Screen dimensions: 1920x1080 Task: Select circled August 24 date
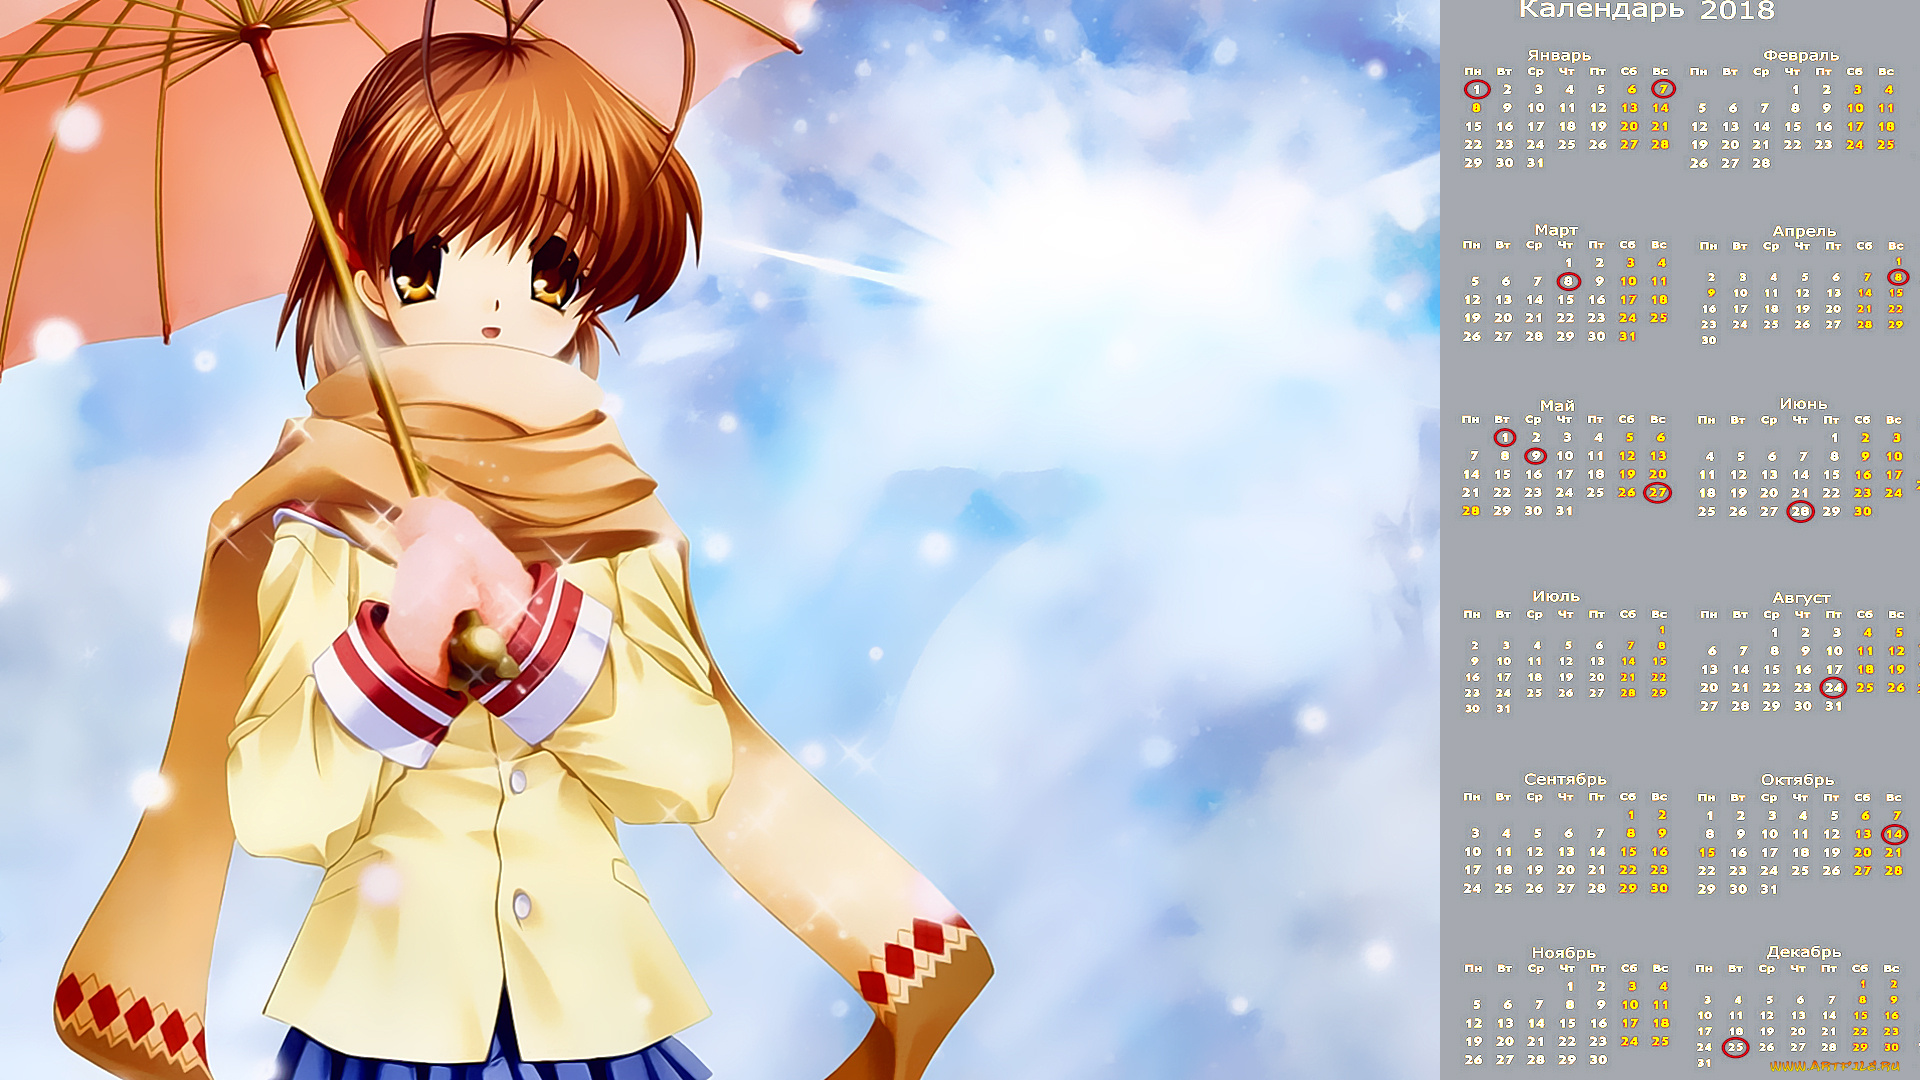[1833, 687]
